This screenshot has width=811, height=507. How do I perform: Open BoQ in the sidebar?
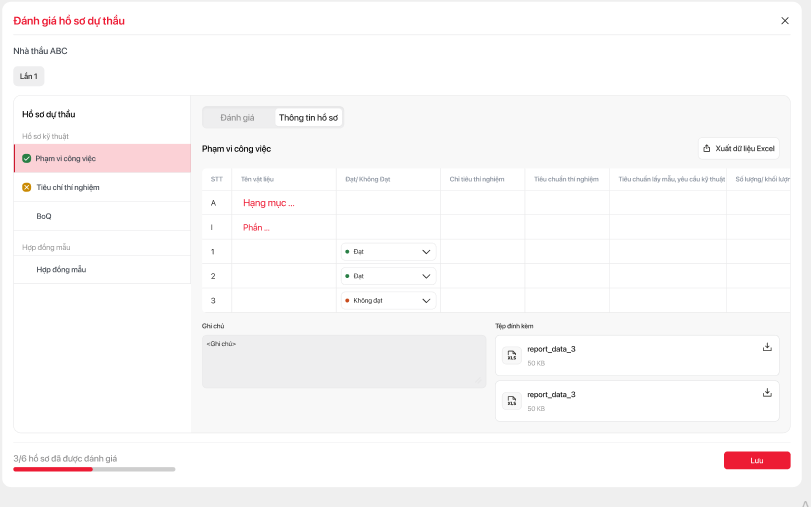tap(44, 216)
